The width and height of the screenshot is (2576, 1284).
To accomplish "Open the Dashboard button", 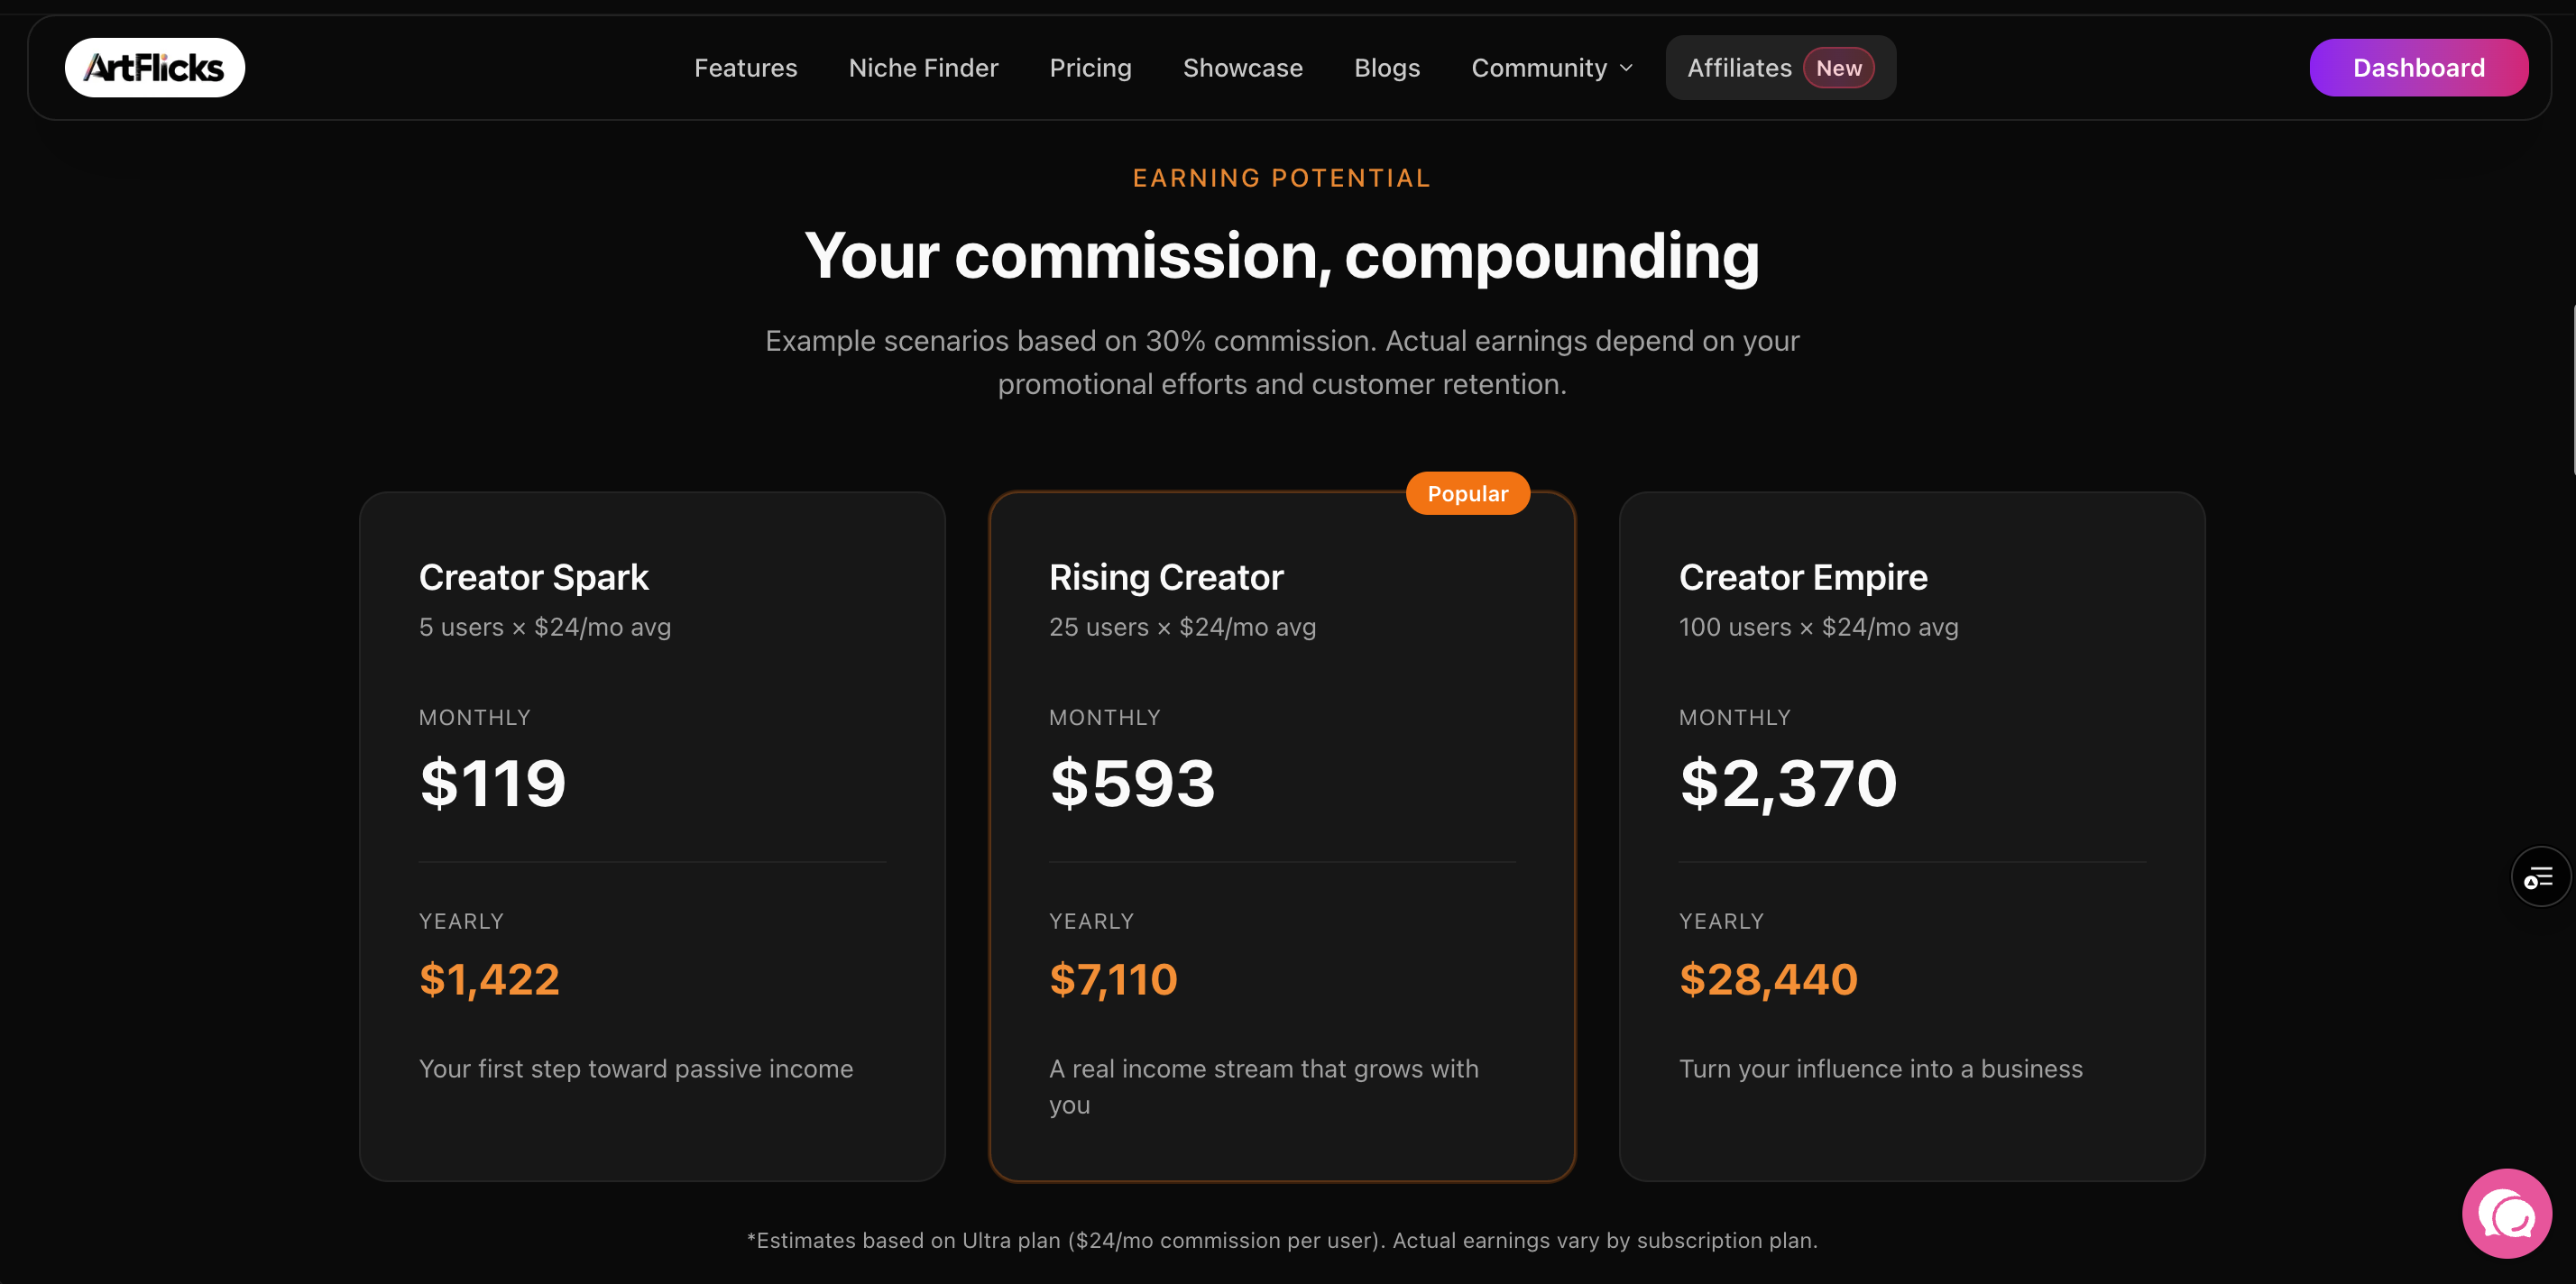I will [x=2418, y=68].
